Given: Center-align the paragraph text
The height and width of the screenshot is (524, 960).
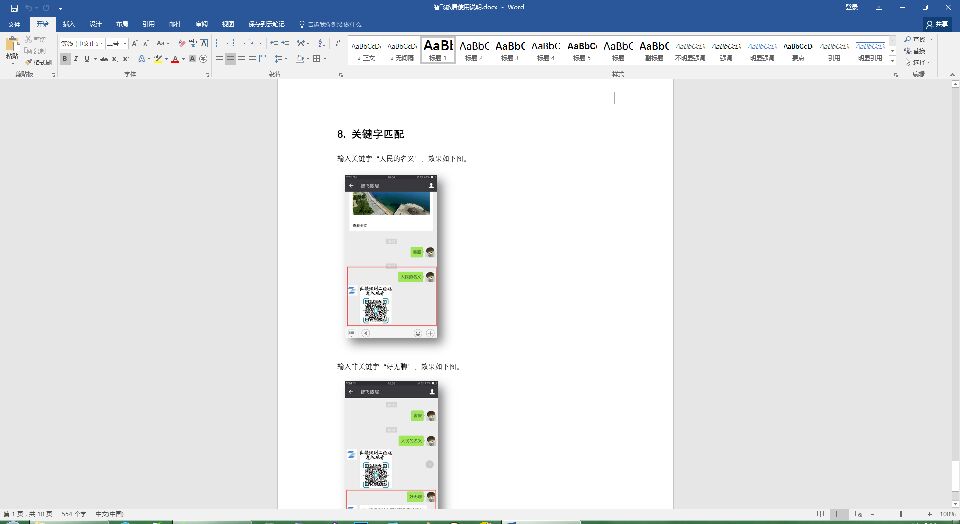Looking at the screenshot, I should coord(232,59).
